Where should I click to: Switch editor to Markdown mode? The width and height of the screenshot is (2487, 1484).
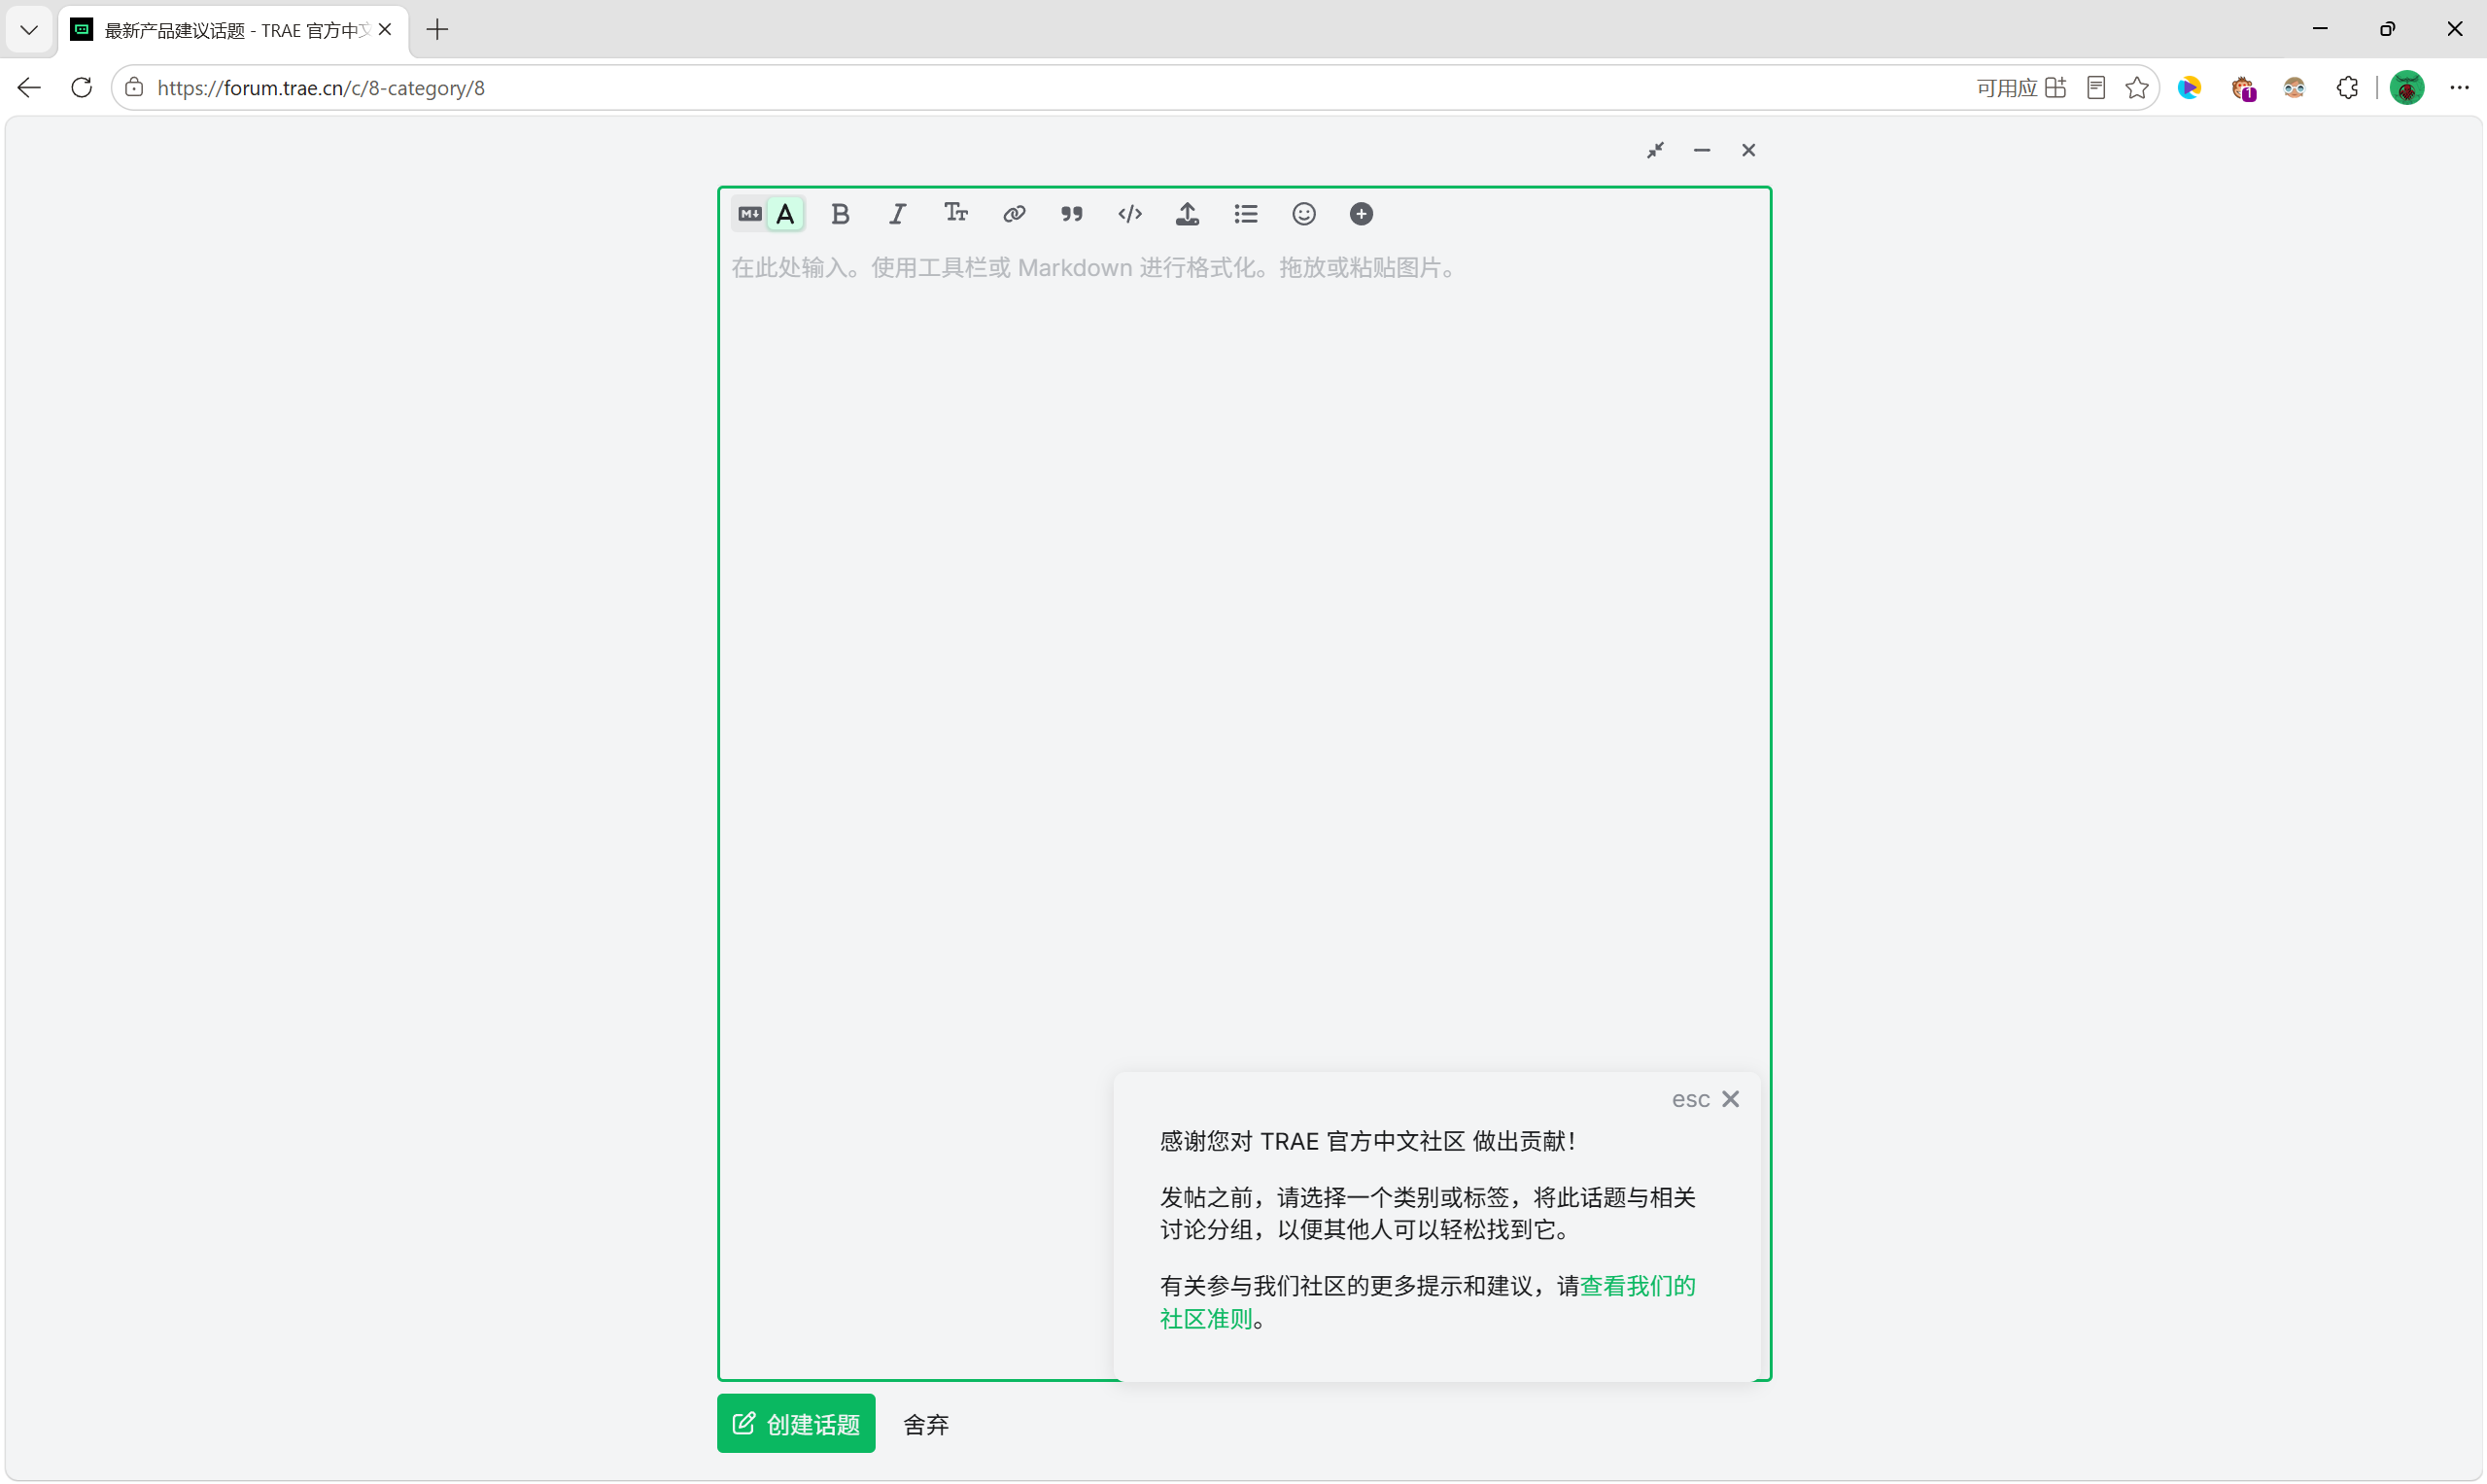click(x=750, y=214)
